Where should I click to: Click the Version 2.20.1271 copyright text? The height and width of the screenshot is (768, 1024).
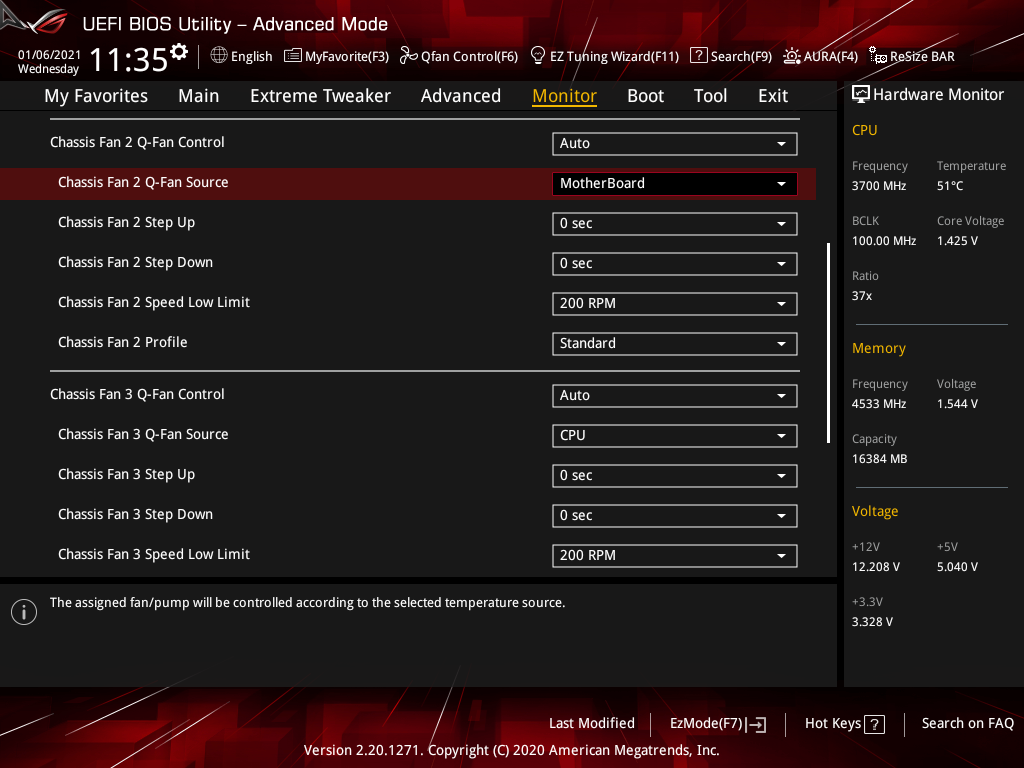[511, 750]
